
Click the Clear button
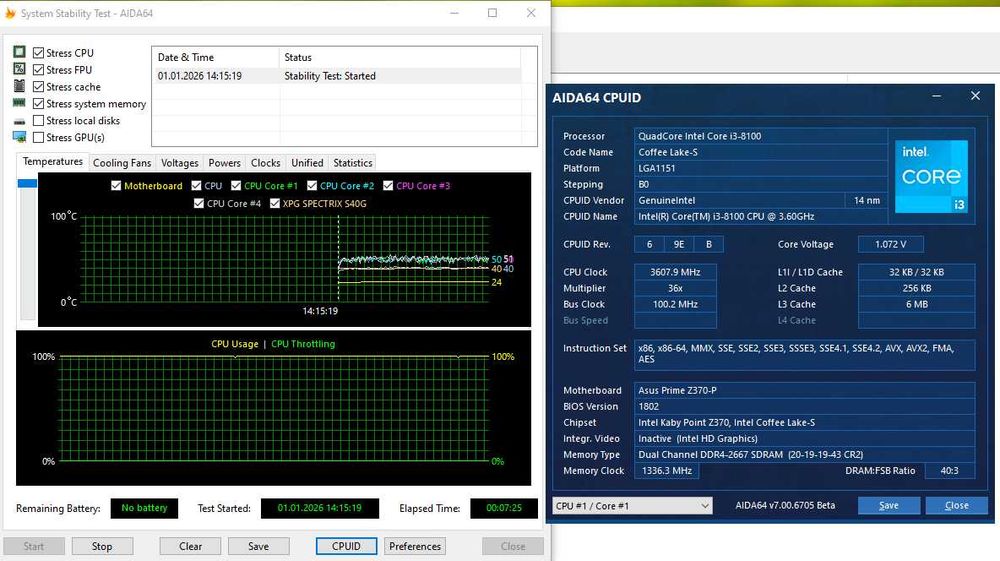190,546
